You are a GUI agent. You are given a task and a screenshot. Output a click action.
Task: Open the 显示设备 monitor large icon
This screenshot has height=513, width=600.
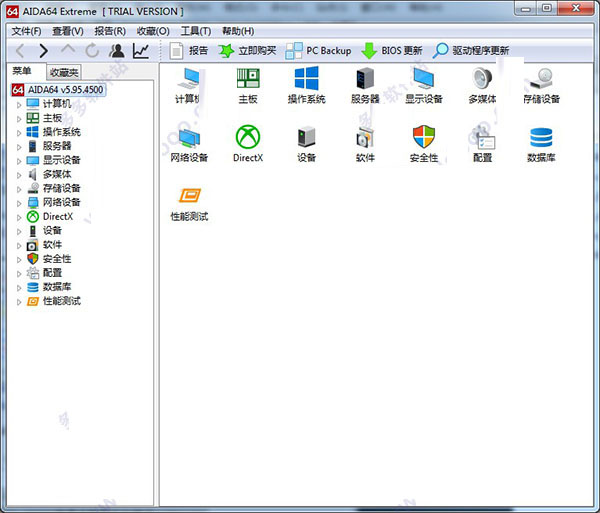[424, 86]
